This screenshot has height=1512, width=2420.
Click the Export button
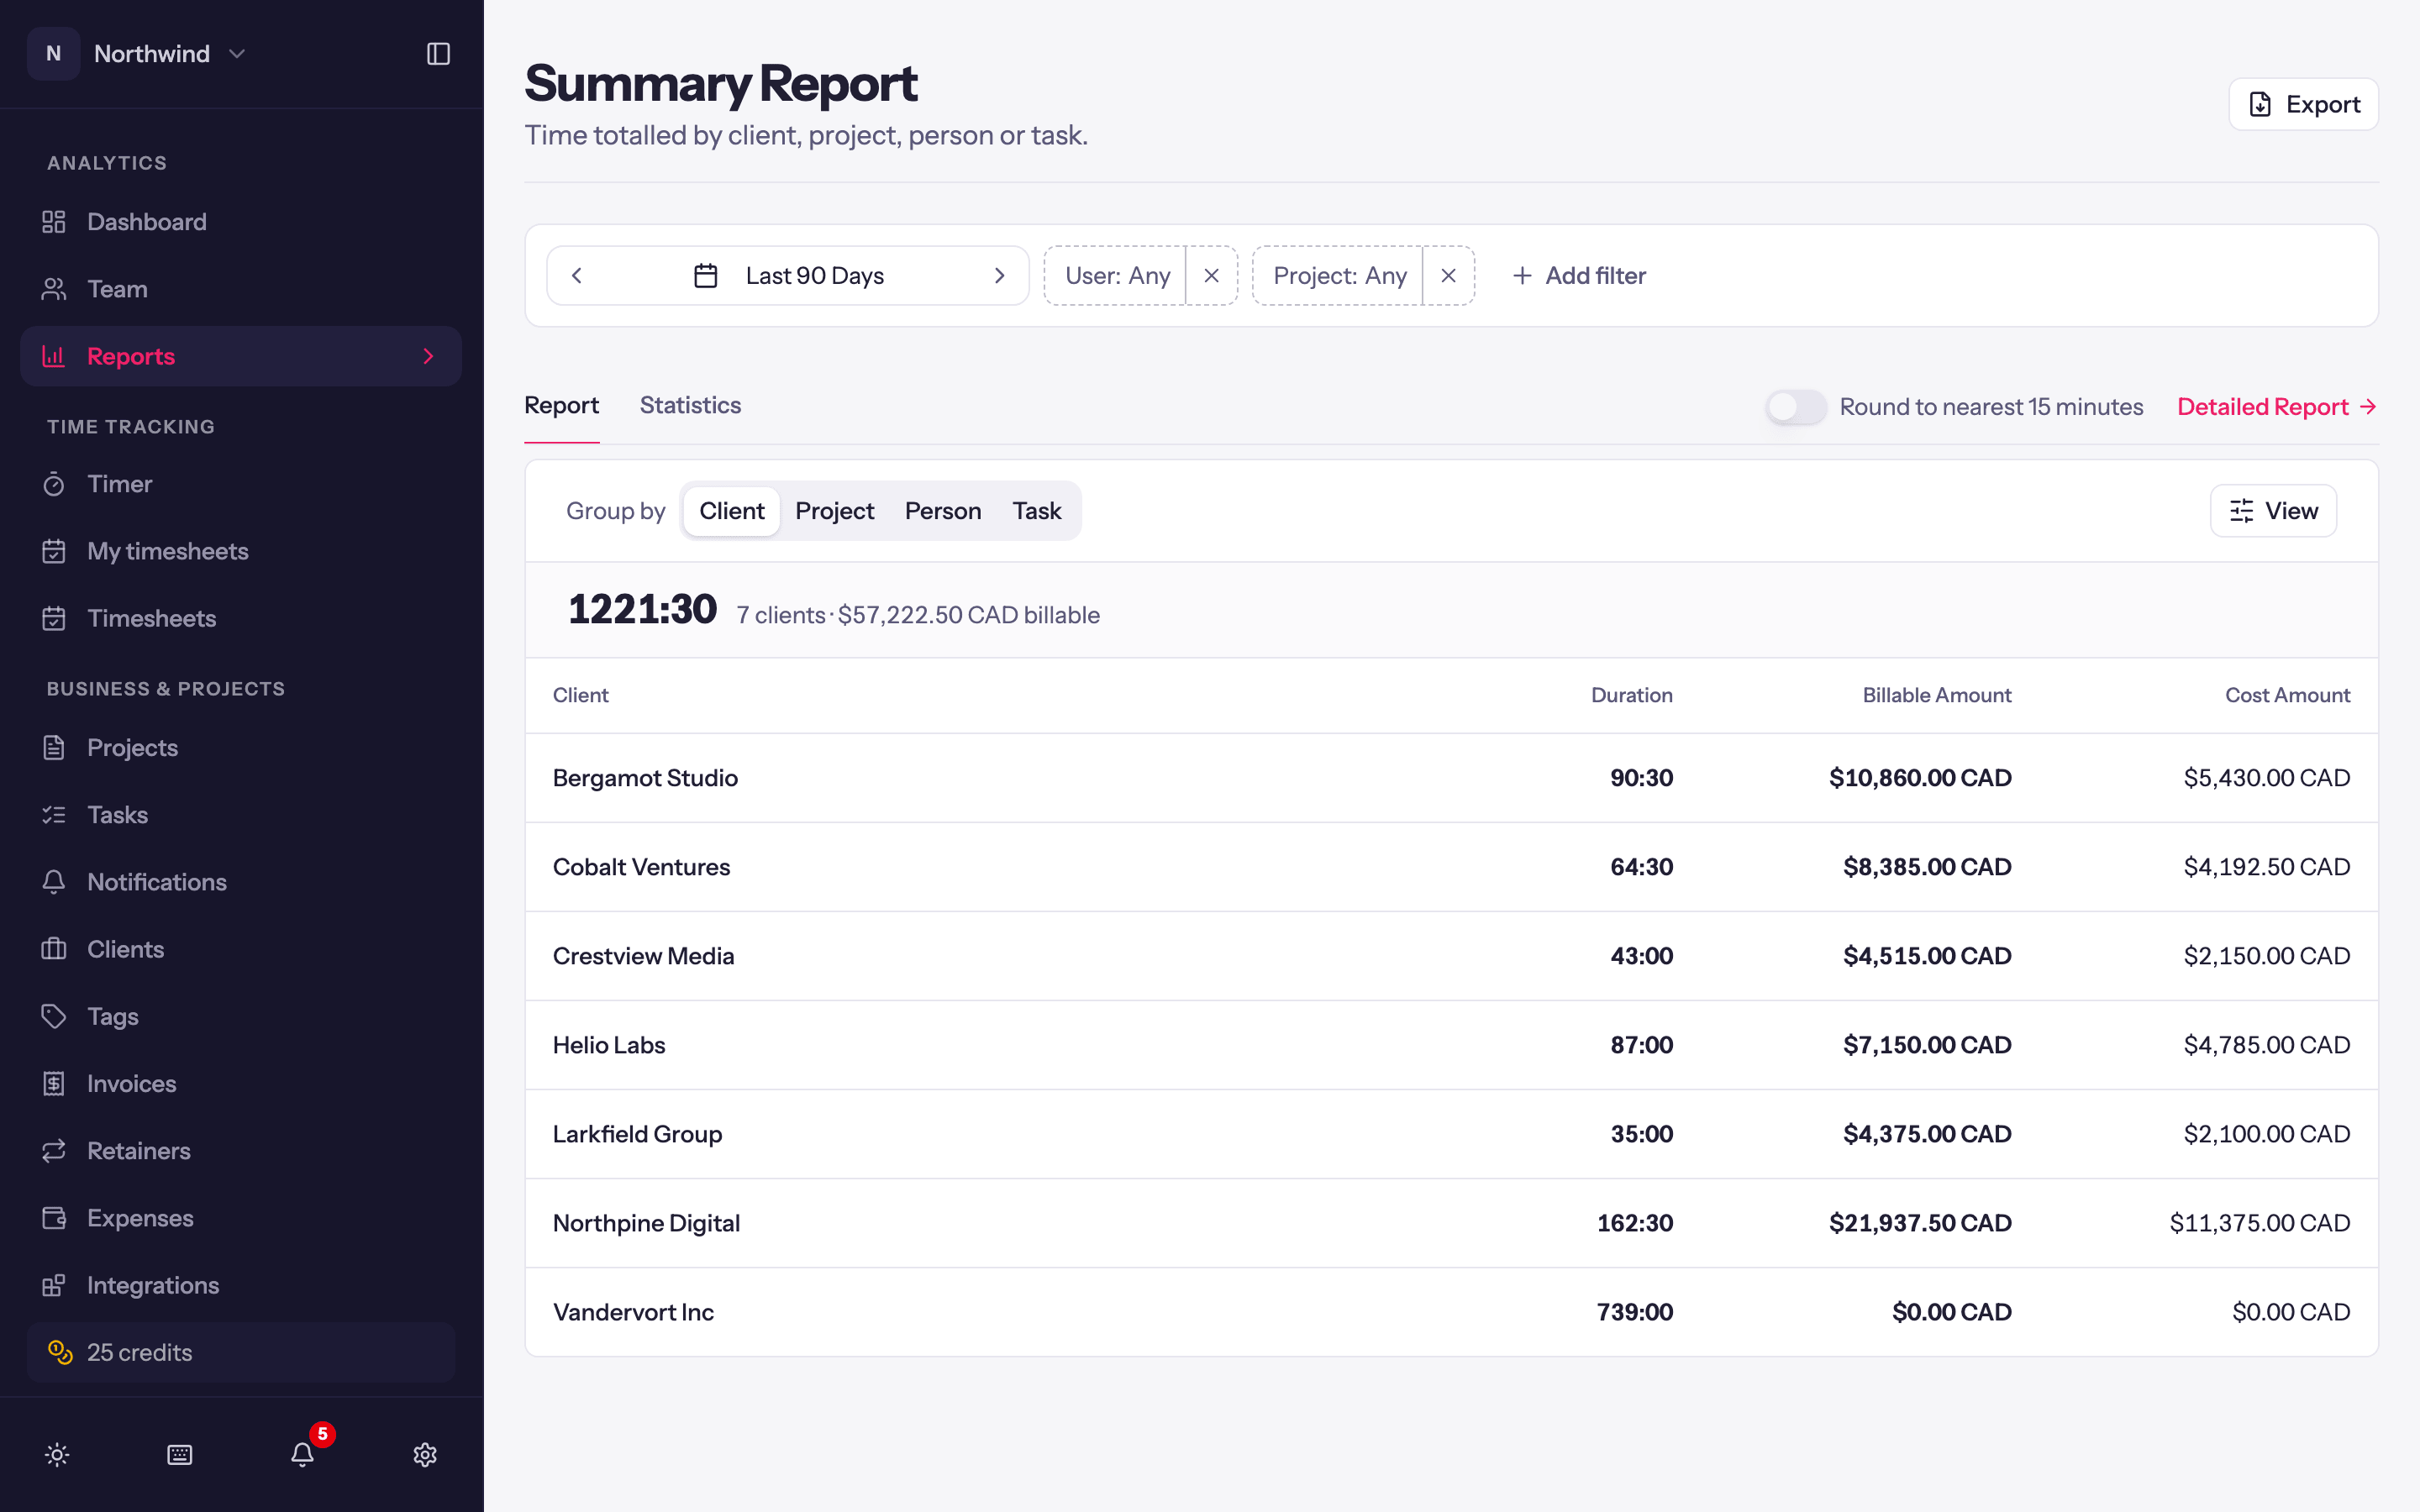click(x=2303, y=104)
